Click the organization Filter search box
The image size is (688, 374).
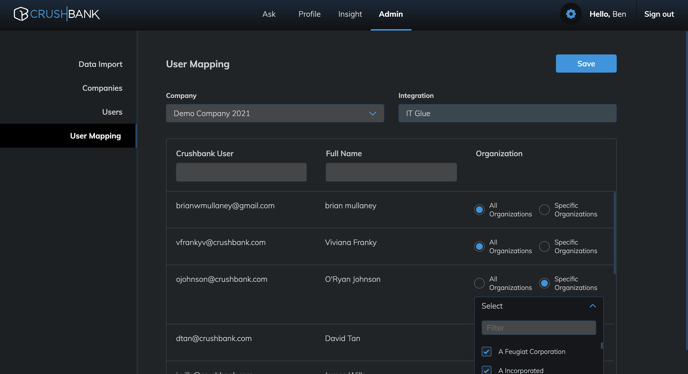point(539,328)
